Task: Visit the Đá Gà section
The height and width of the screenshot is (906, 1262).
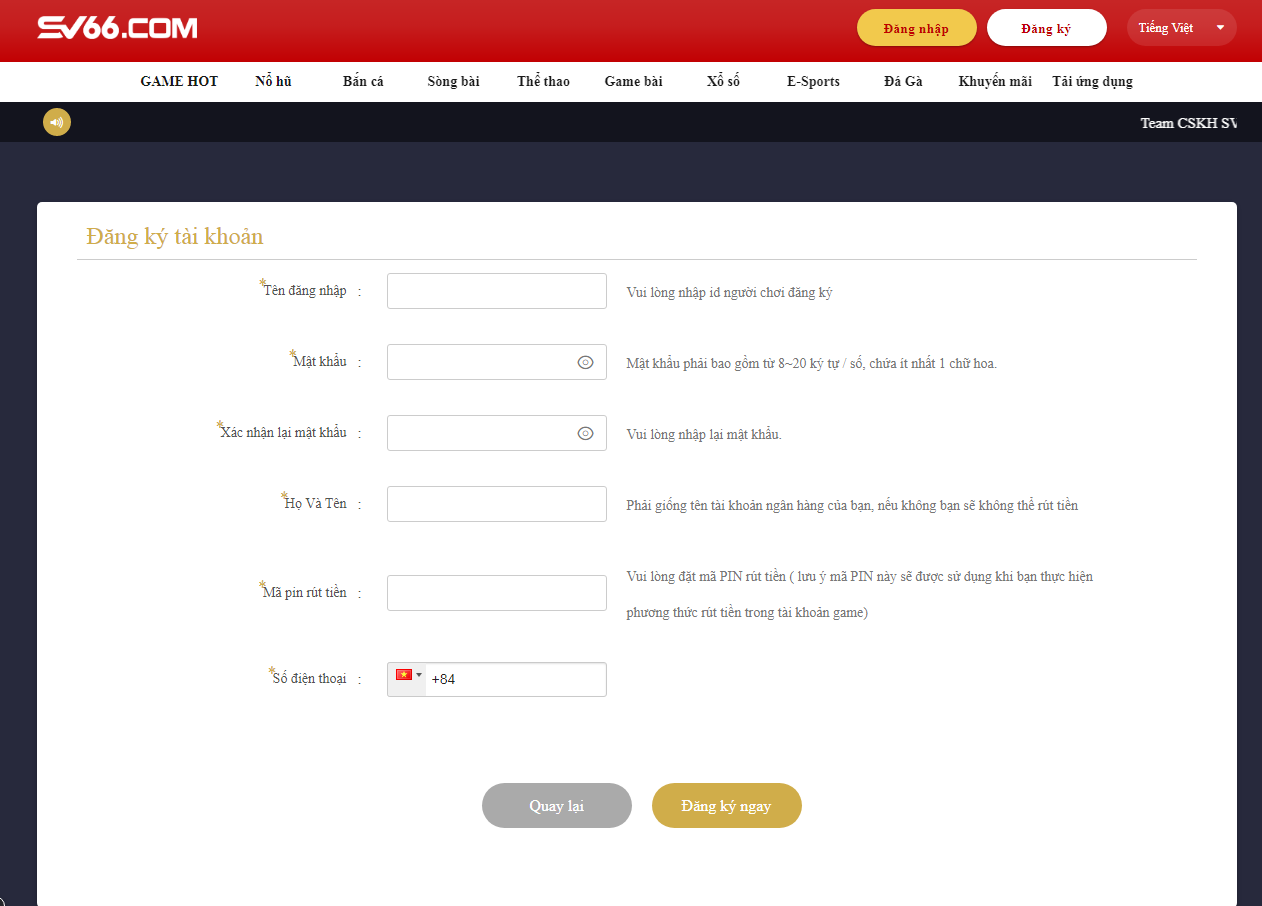Action: (x=902, y=81)
